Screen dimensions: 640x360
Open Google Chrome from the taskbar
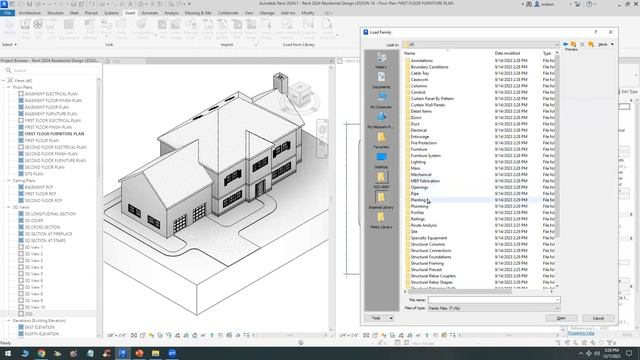41,353
